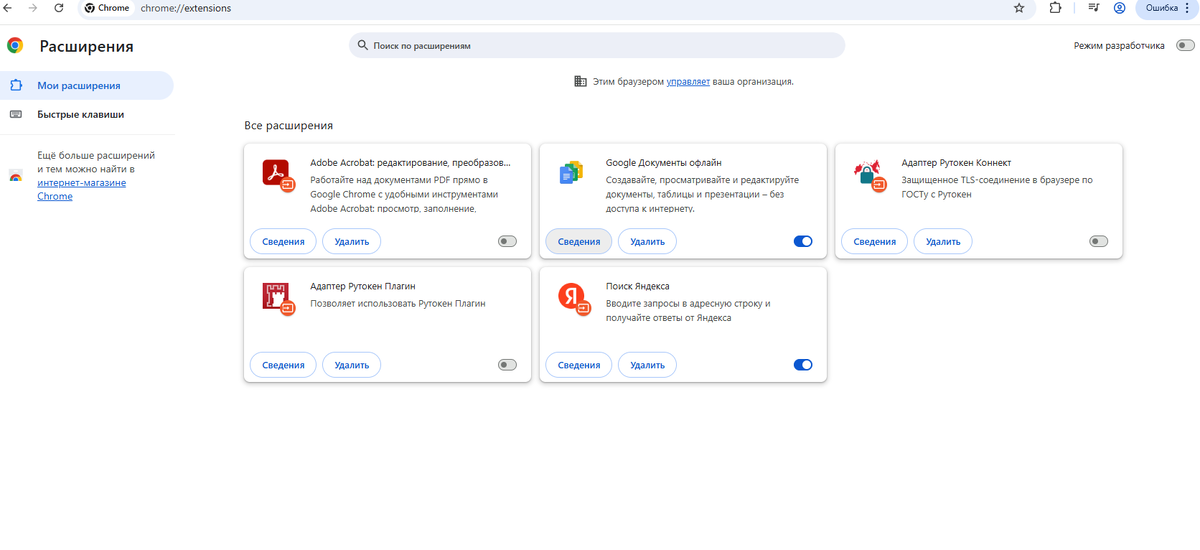Open the Chrome profile avatar icon
The width and height of the screenshot is (1200, 550).
tap(1119, 8)
